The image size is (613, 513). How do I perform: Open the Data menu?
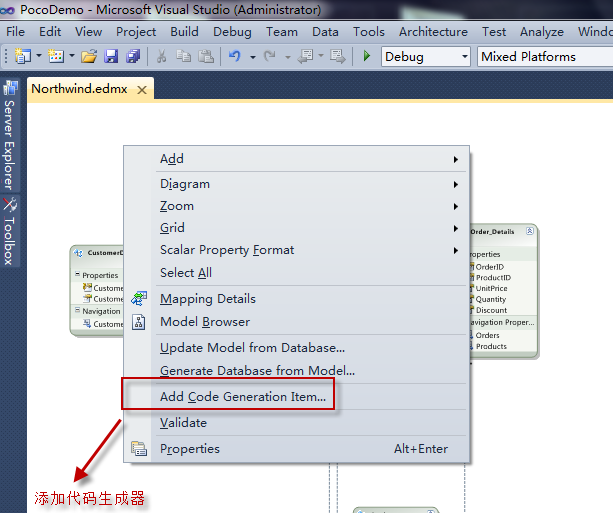click(x=325, y=32)
